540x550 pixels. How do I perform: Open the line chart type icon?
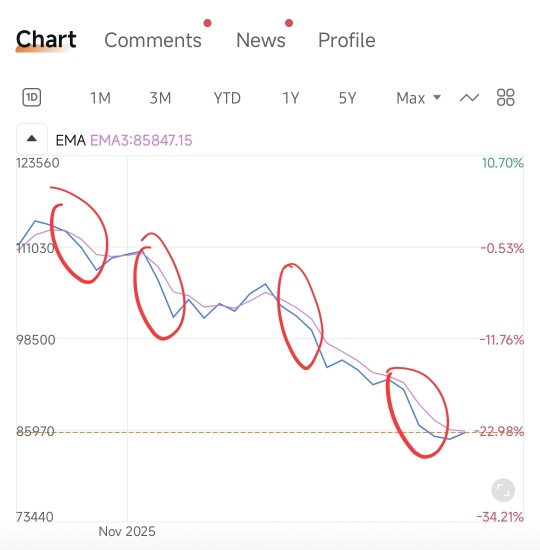469,98
